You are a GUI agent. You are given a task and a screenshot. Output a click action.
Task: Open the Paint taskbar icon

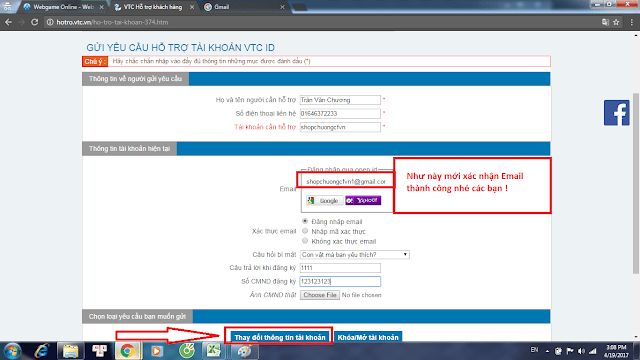pyautogui.click(x=244, y=351)
